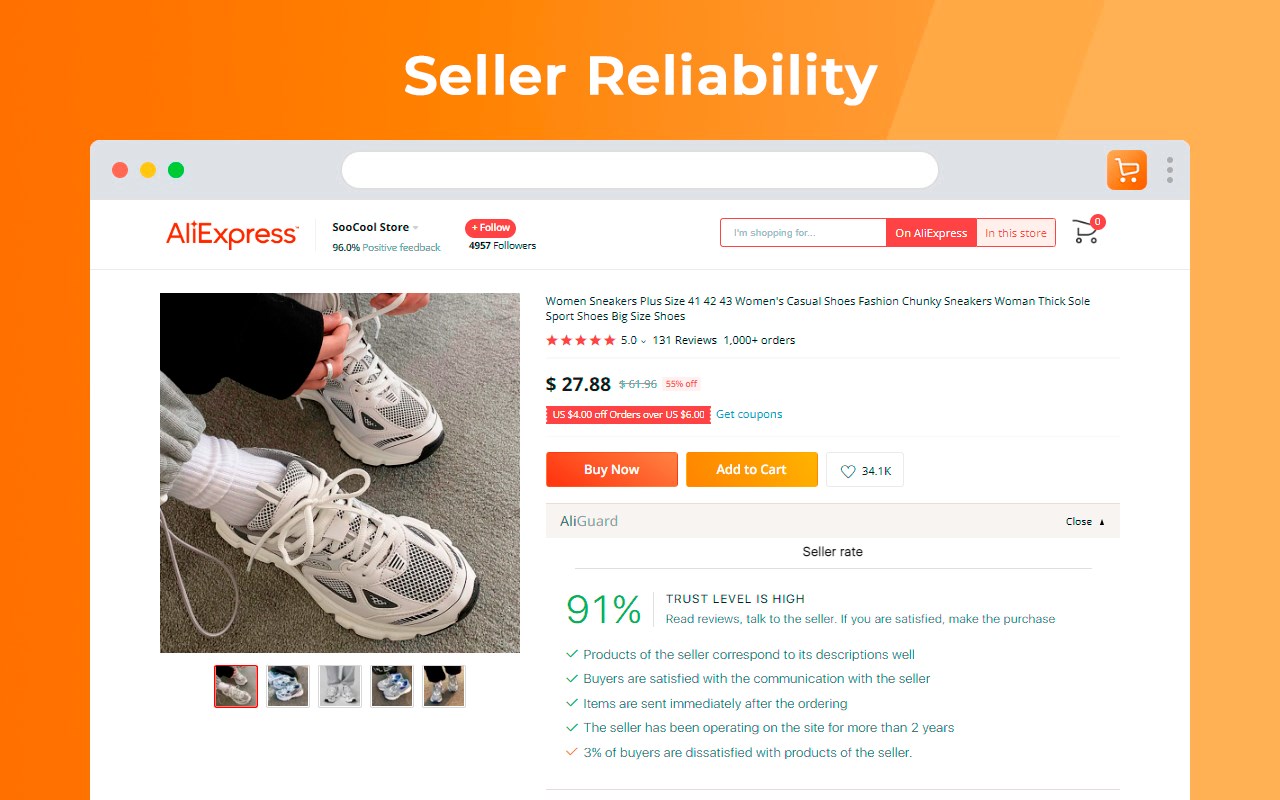Open the 5.0 rating dropdown arrow
Image resolution: width=1280 pixels, height=800 pixels.
click(x=643, y=341)
